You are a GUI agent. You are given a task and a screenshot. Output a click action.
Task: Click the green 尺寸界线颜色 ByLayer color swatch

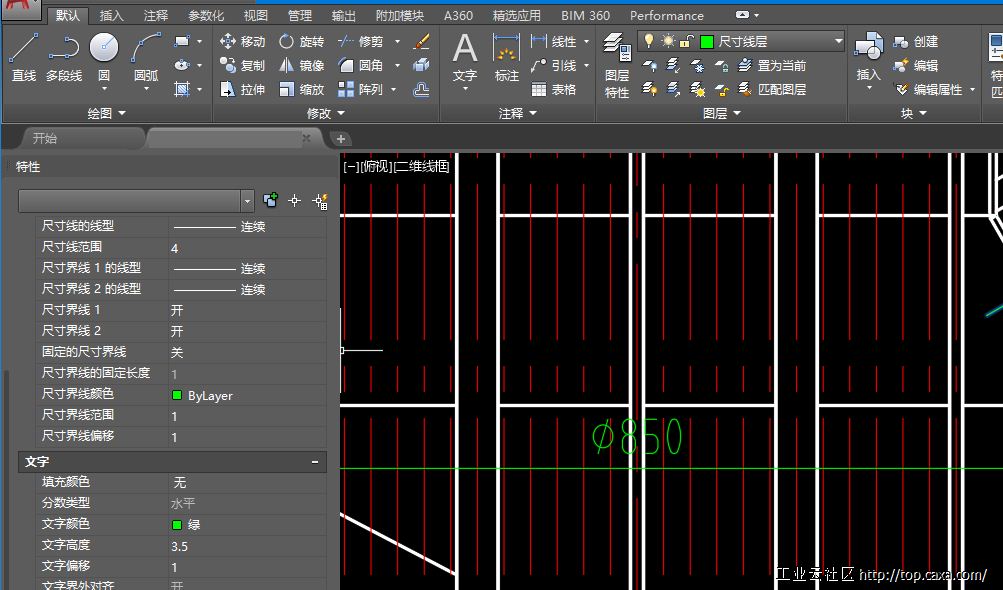(177, 395)
